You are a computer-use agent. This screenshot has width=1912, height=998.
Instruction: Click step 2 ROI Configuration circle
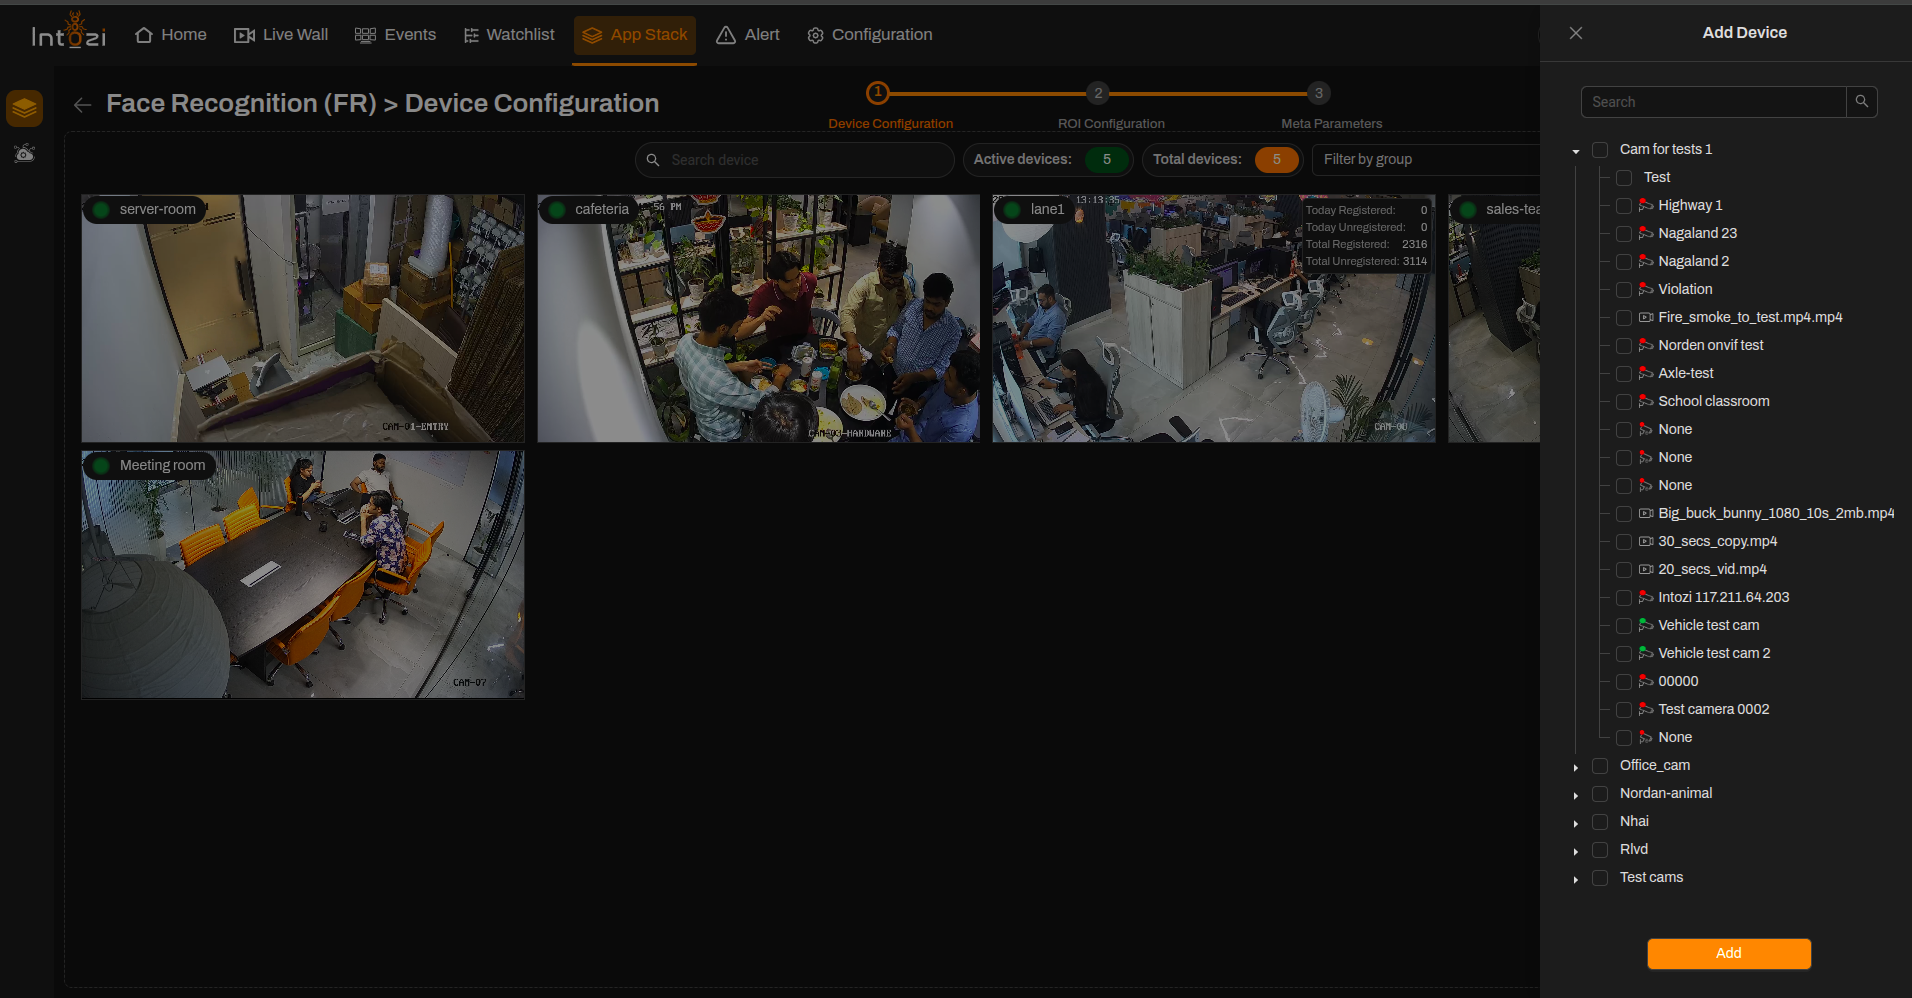[x=1098, y=93]
